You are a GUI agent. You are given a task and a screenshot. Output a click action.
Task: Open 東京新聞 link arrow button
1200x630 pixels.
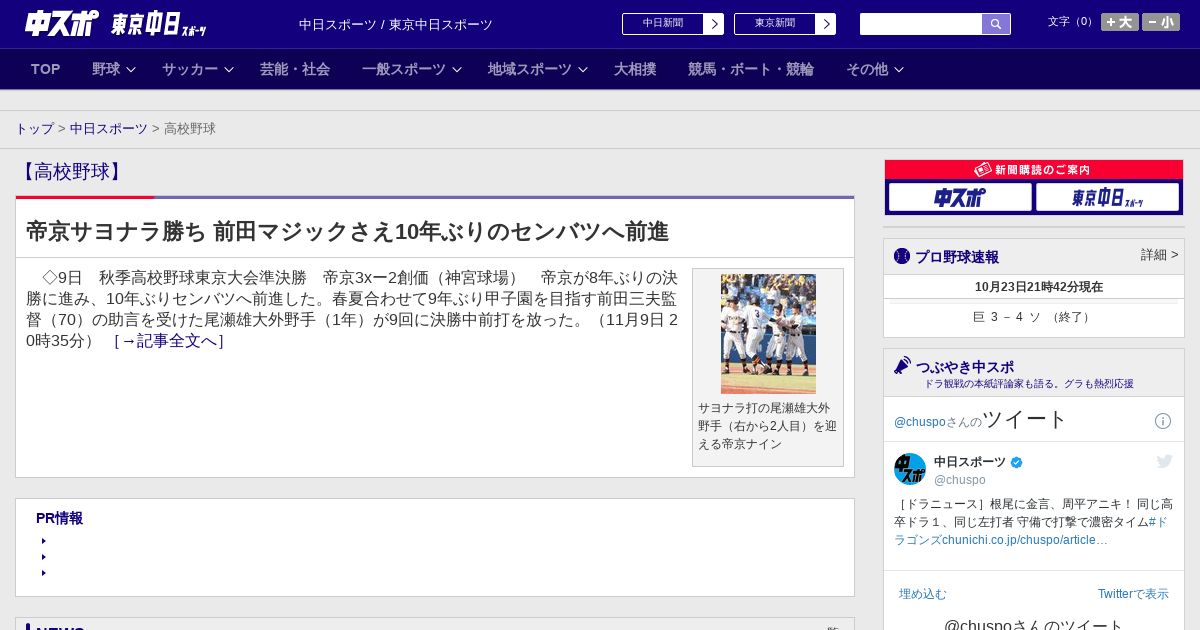pyautogui.click(x=826, y=24)
